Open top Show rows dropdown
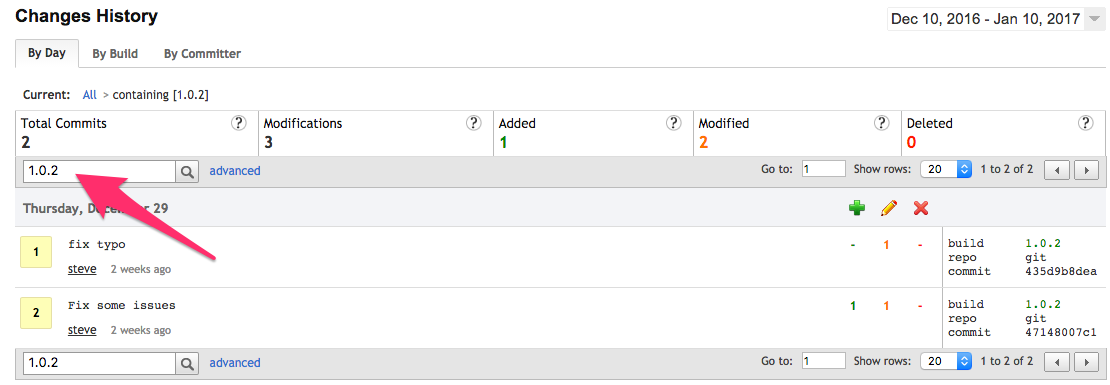 [x=946, y=169]
